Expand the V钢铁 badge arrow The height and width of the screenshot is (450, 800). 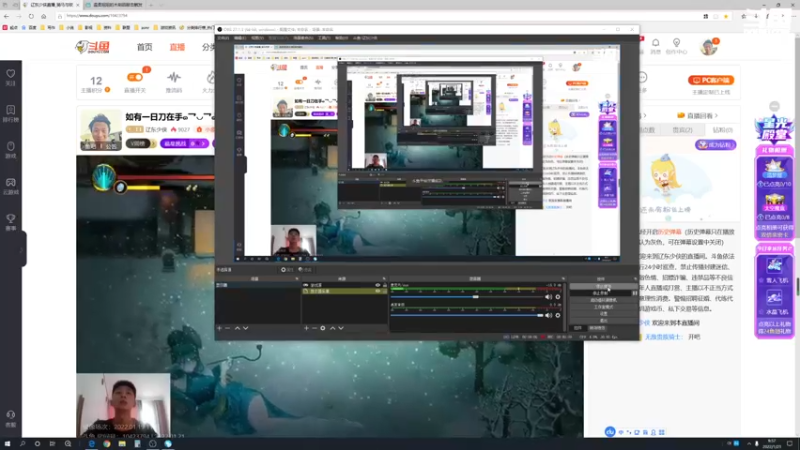pyautogui.click(x=152, y=144)
